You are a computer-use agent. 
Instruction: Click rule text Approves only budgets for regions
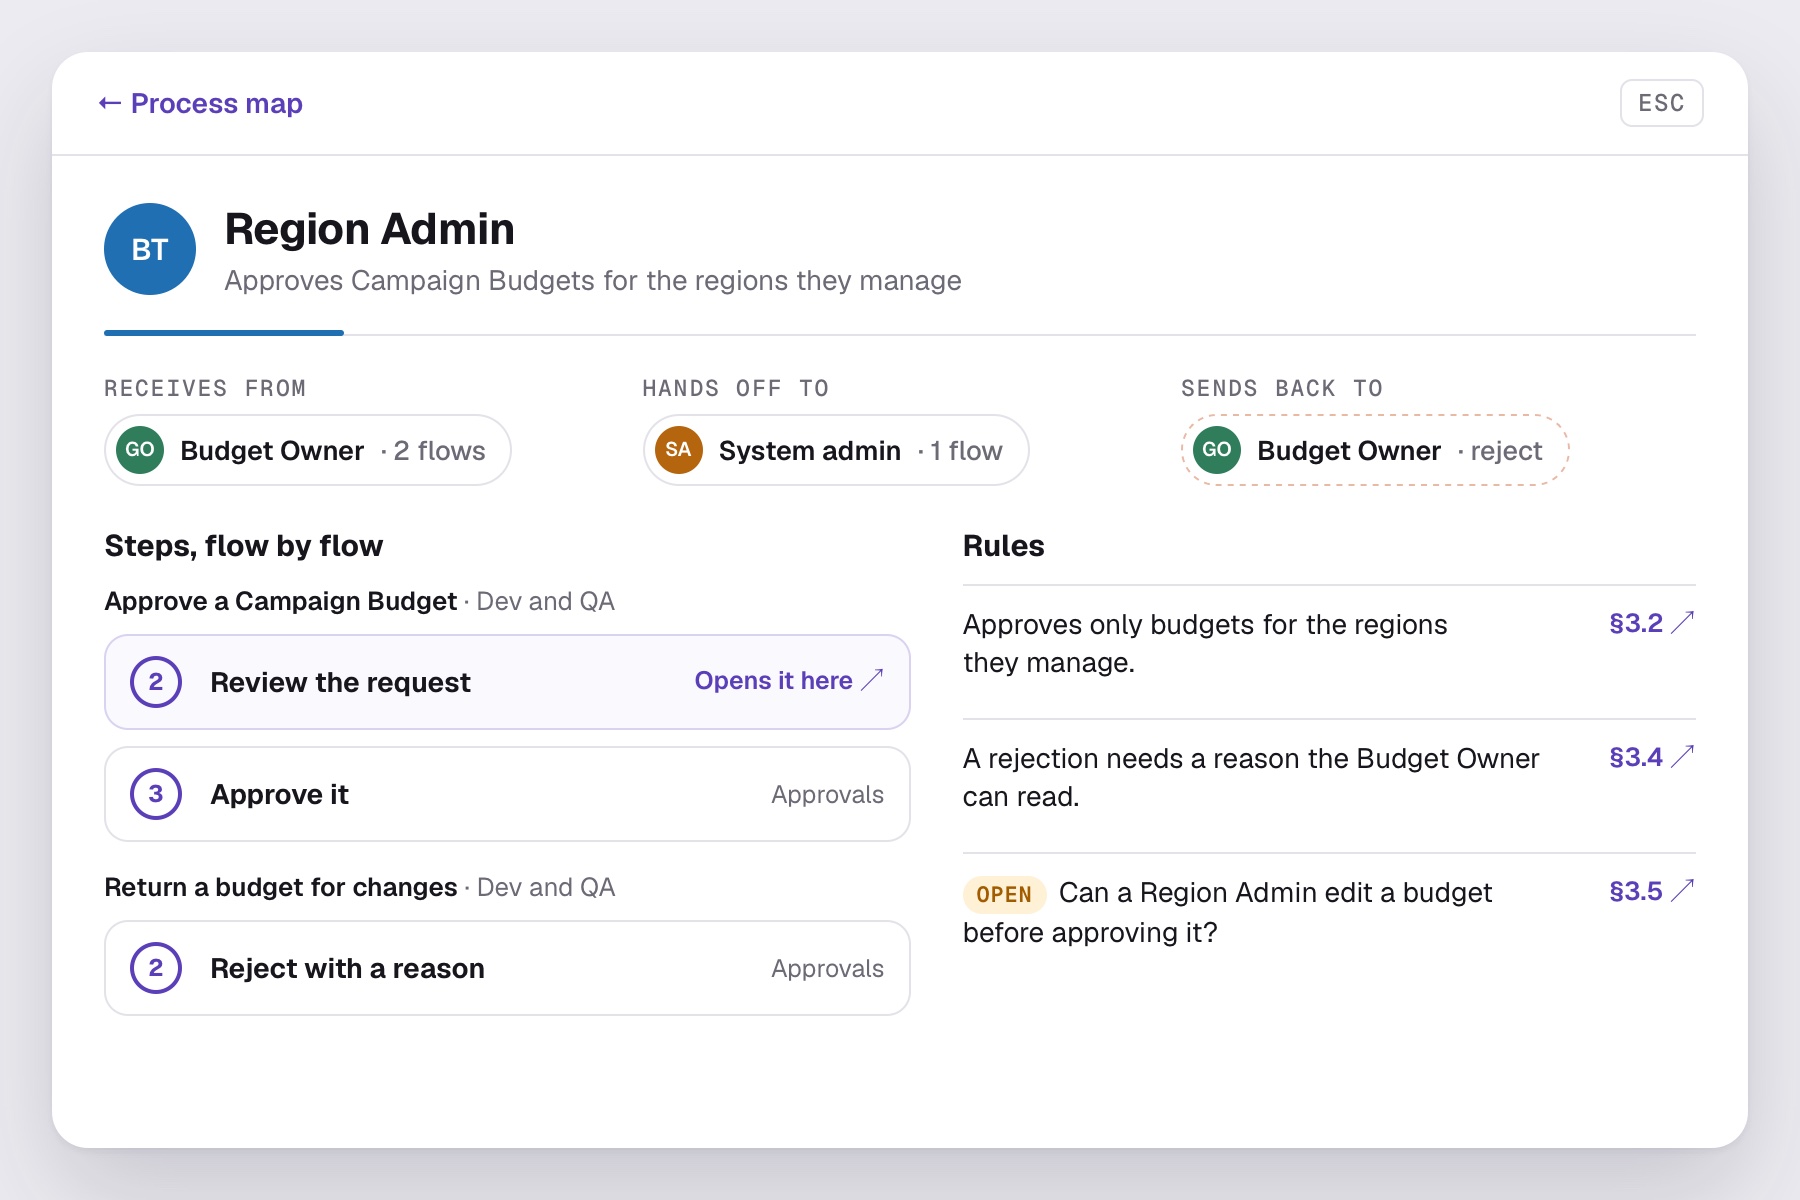(1205, 643)
